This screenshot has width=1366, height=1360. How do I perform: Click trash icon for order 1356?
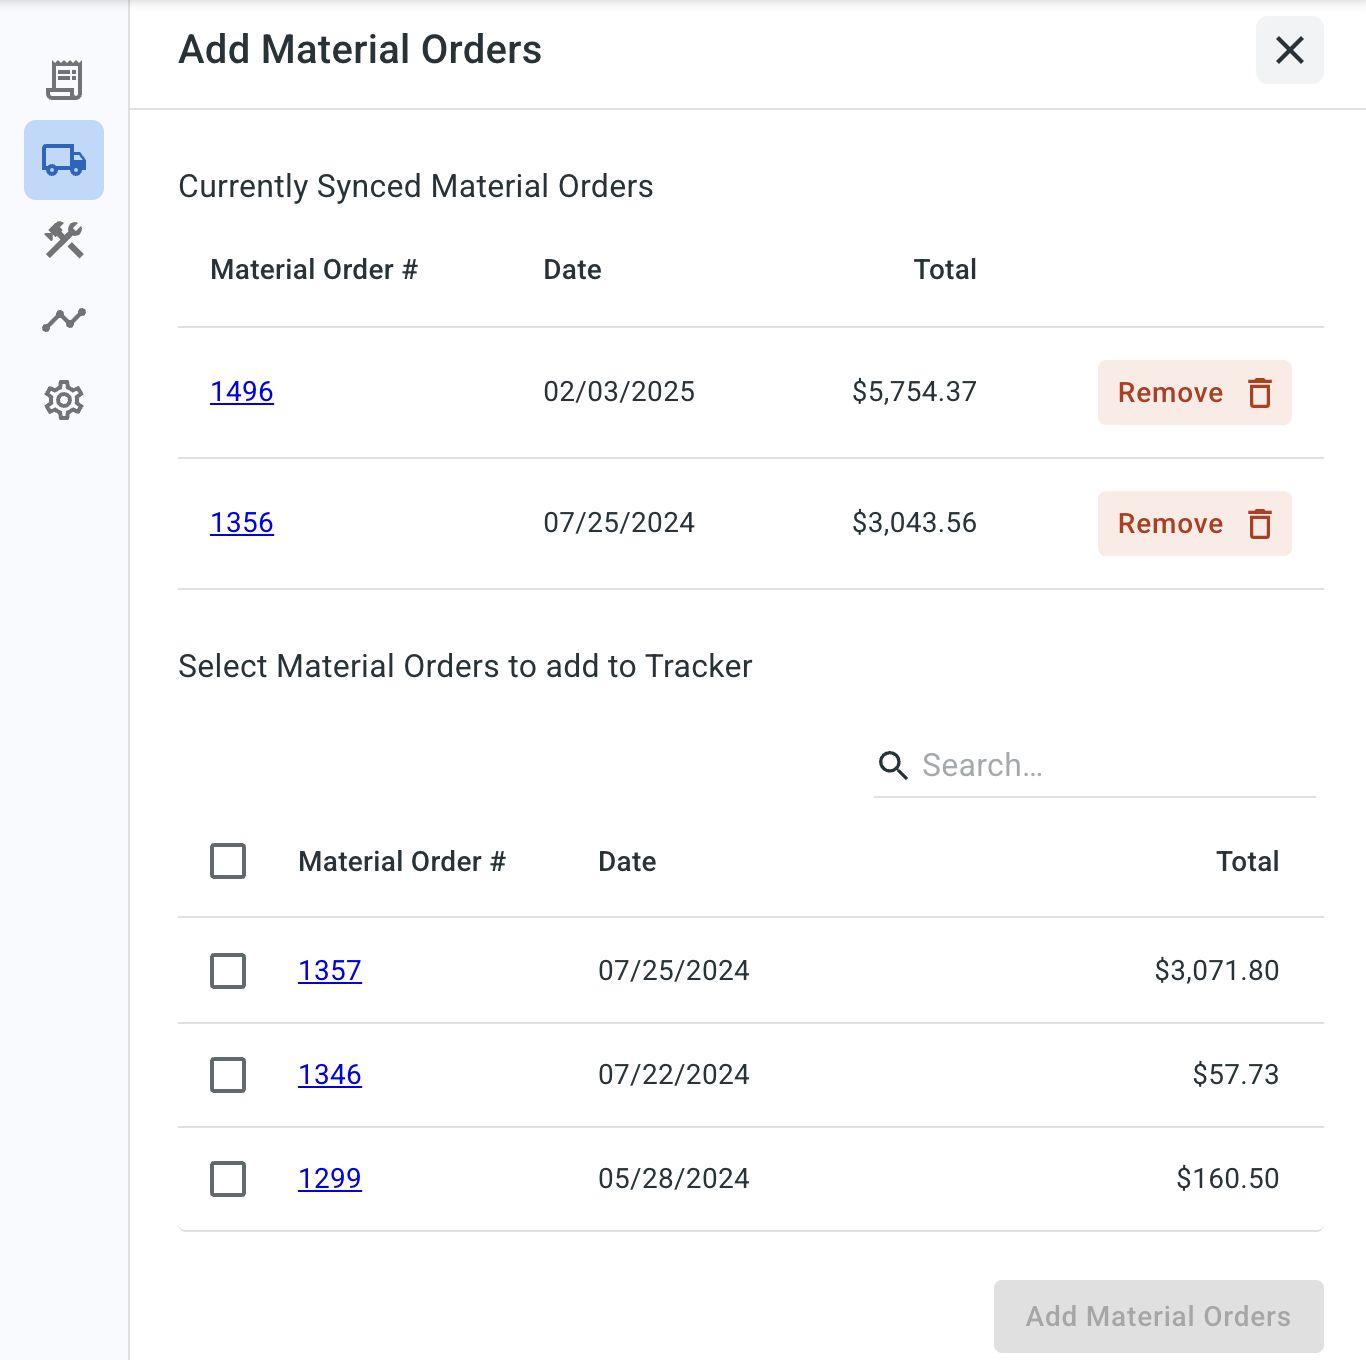[1260, 524]
